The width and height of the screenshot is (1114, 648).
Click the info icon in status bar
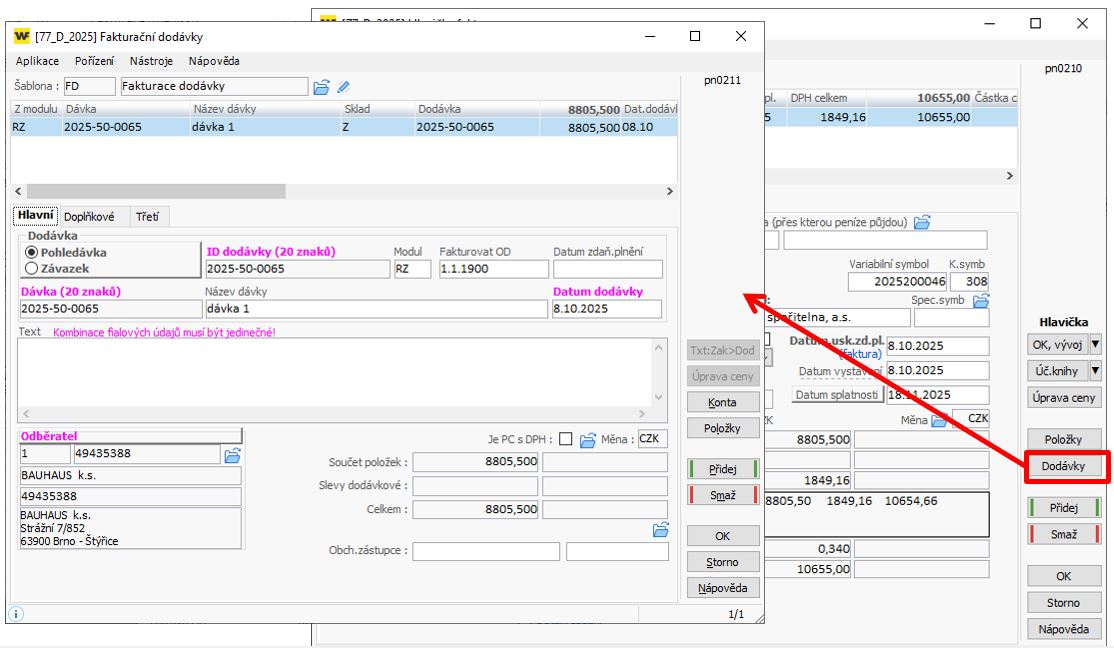click(x=17, y=614)
